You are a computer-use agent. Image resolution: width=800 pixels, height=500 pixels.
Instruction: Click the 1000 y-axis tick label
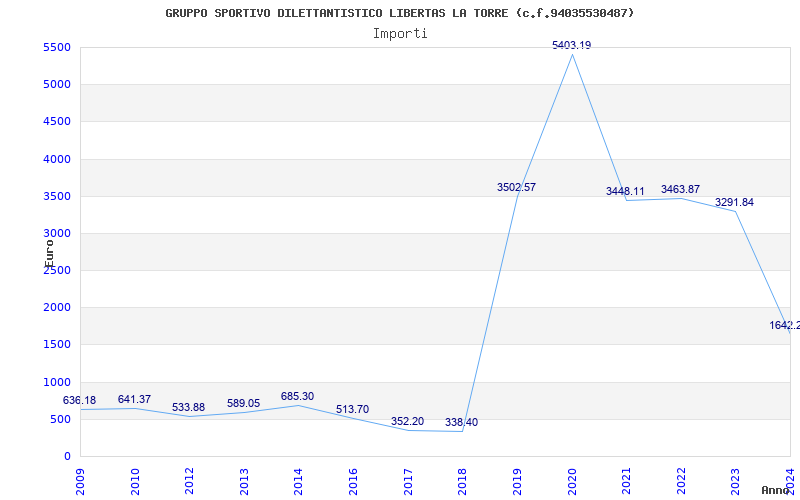pyautogui.click(x=57, y=382)
